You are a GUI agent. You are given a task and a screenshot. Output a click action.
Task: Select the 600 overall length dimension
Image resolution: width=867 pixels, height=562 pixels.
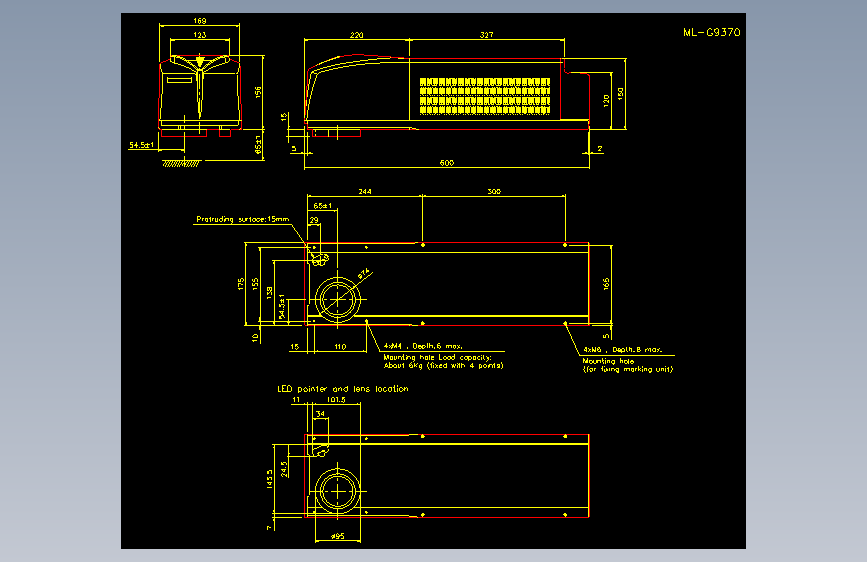[447, 163]
